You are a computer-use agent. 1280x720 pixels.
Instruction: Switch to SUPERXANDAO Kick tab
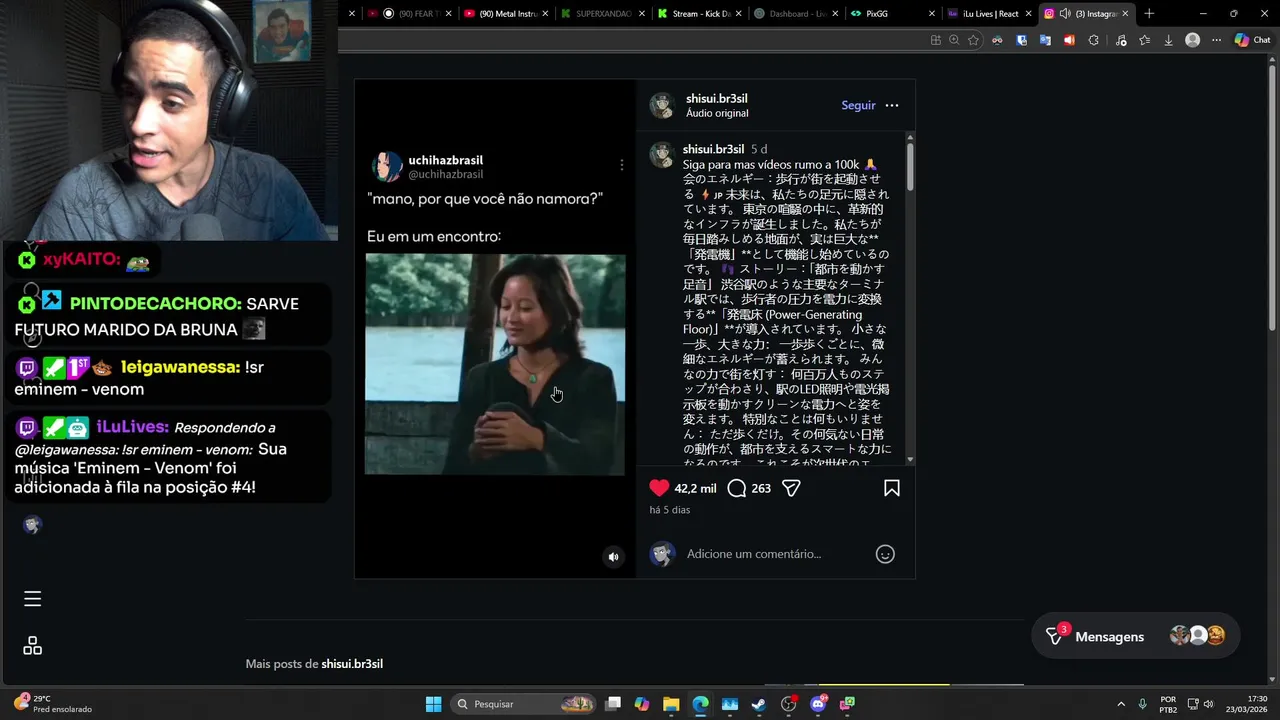[x=603, y=13]
